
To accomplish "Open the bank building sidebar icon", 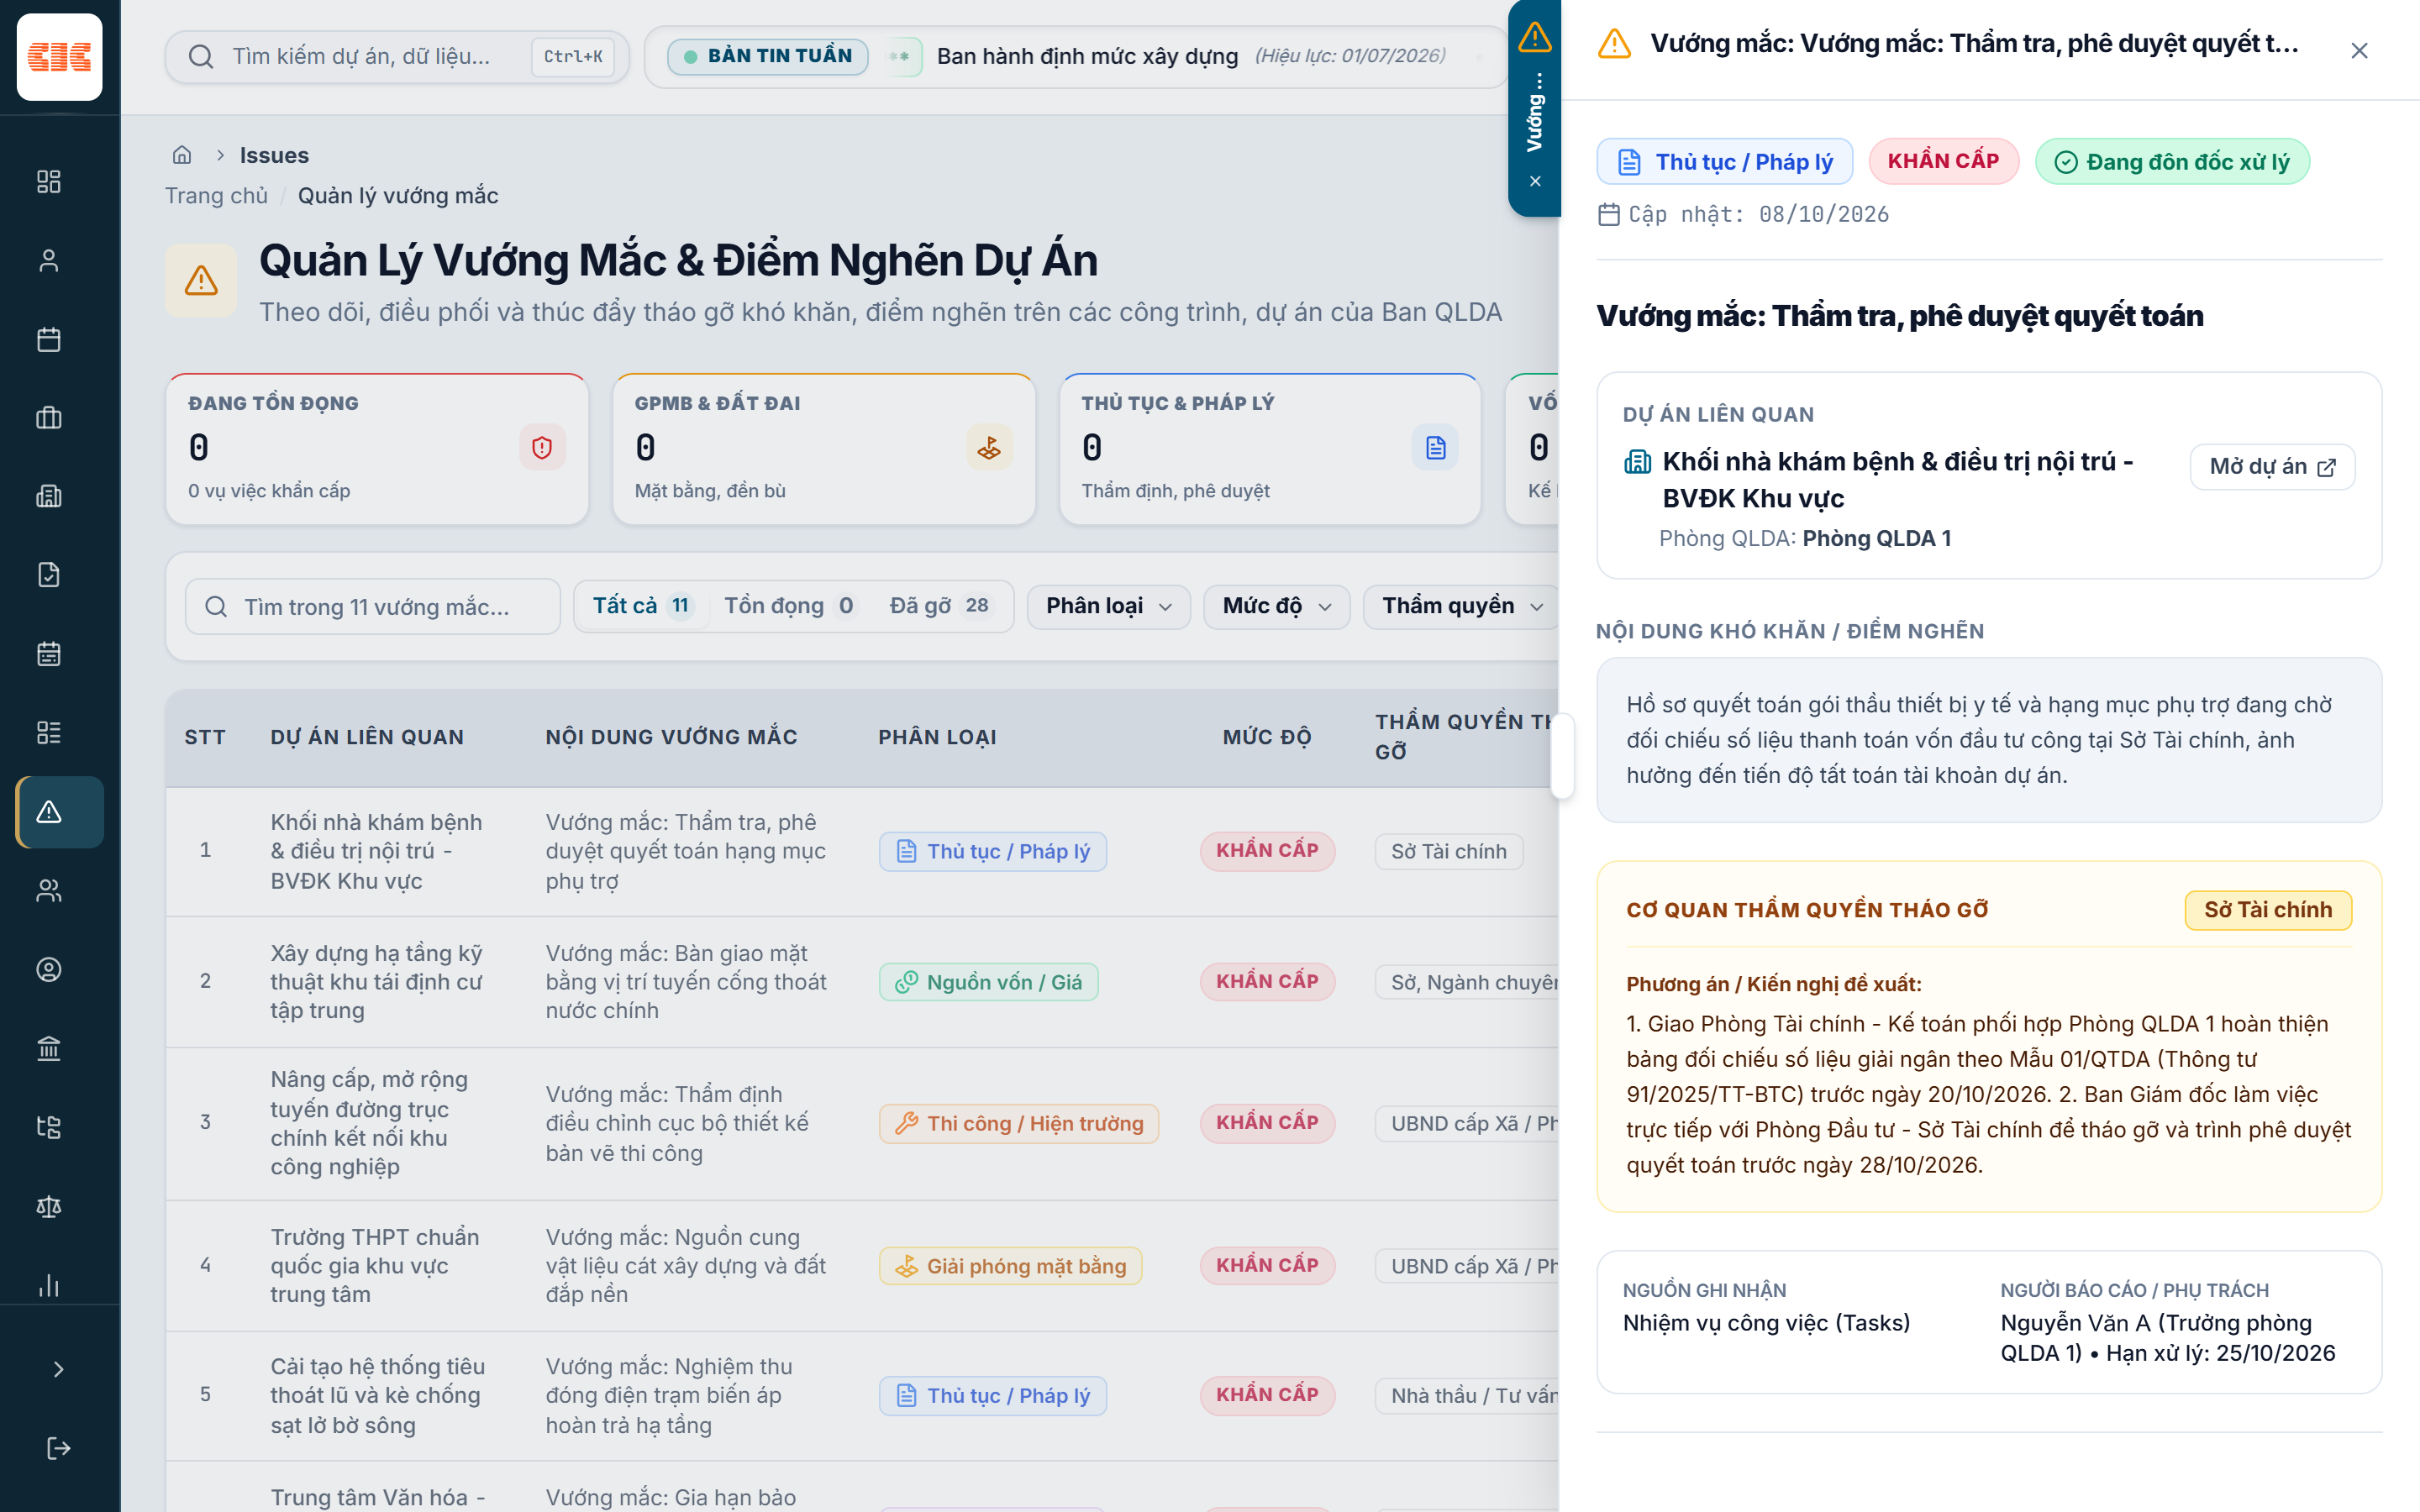I will click(48, 1048).
